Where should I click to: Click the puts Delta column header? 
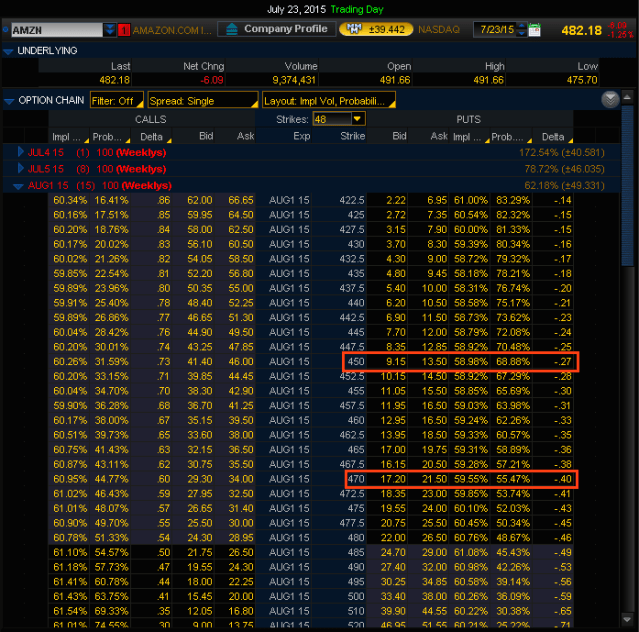click(x=553, y=137)
